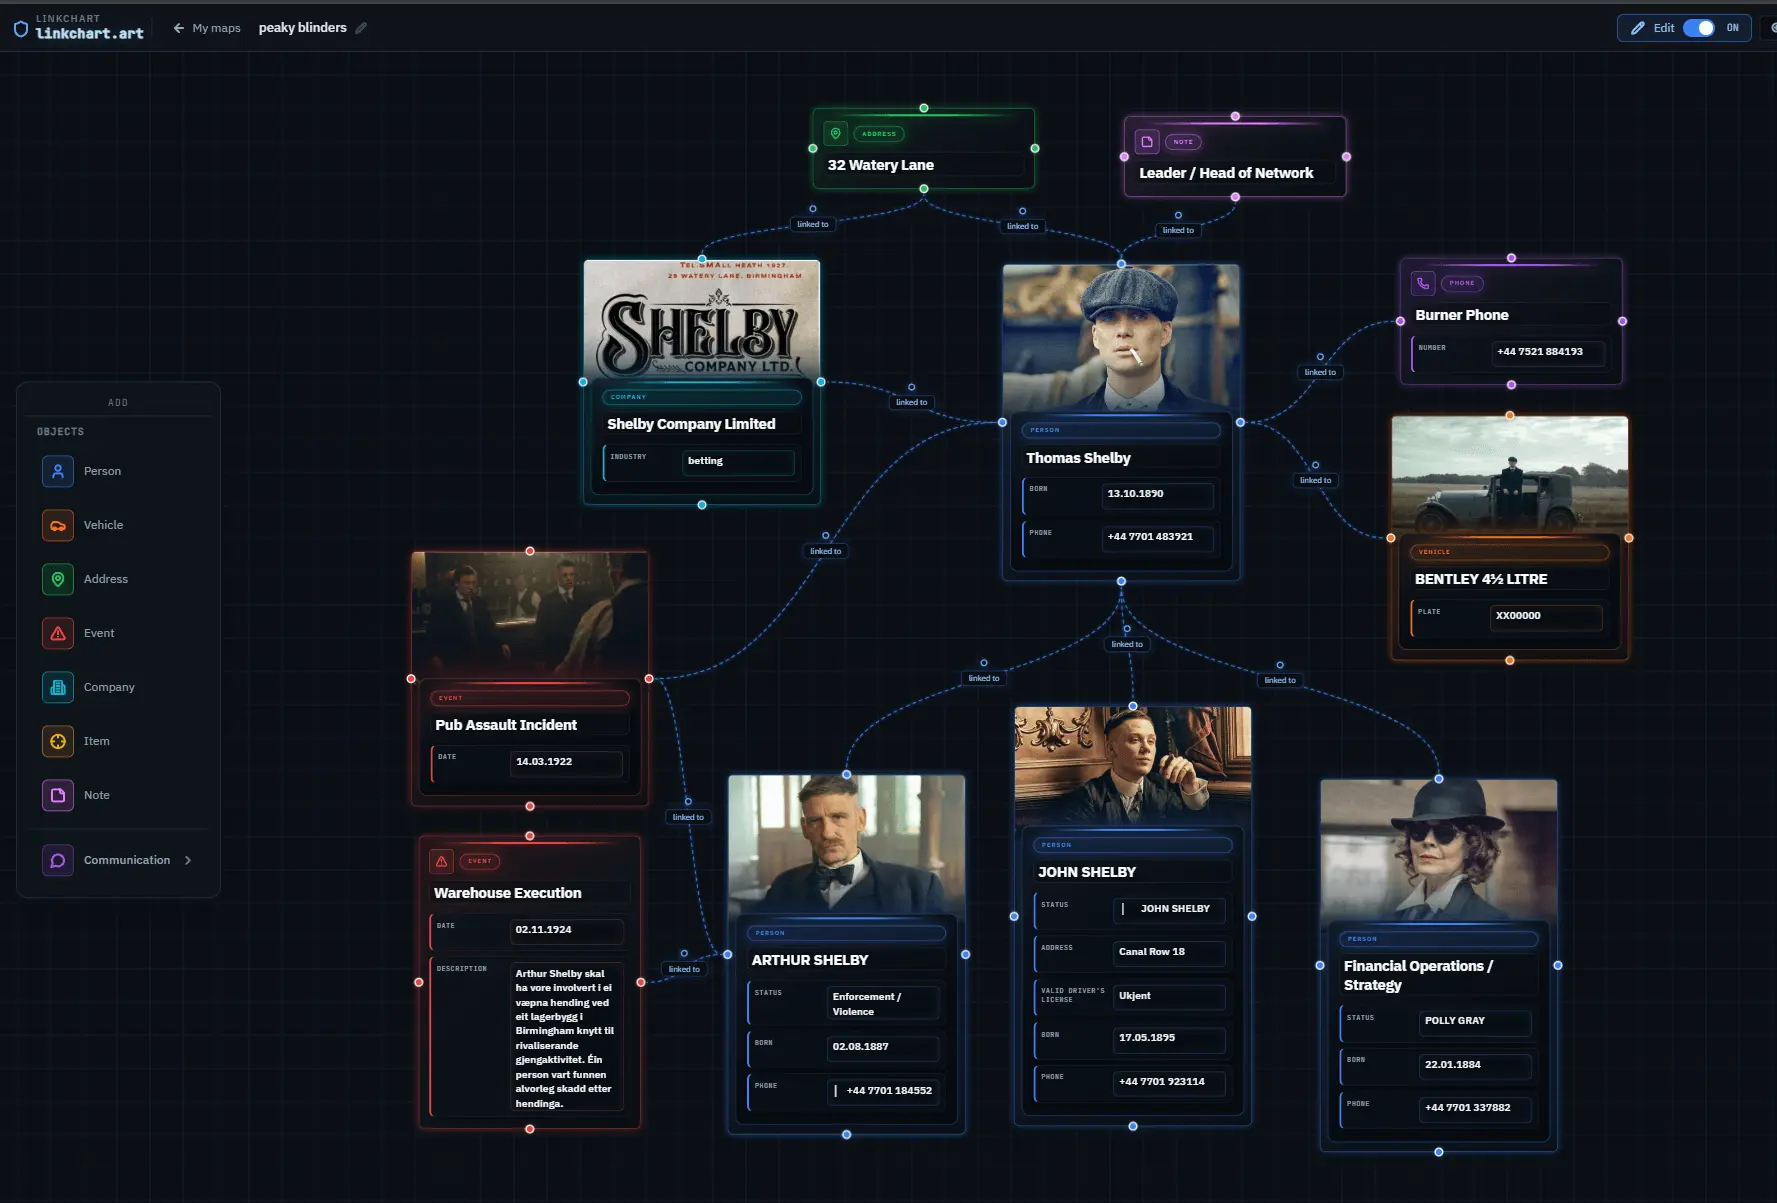Screen dimensions: 1777x1203
Task: Select Thomas Shelby portrait photo
Action: click(1121, 338)
